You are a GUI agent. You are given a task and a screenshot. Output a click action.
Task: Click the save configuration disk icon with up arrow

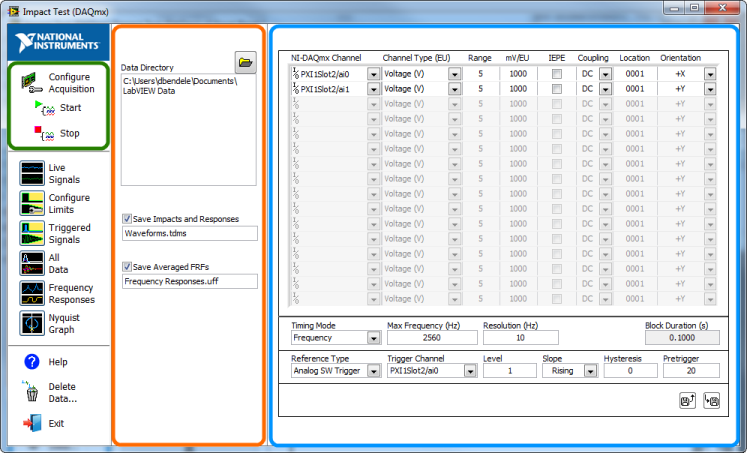pos(687,401)
